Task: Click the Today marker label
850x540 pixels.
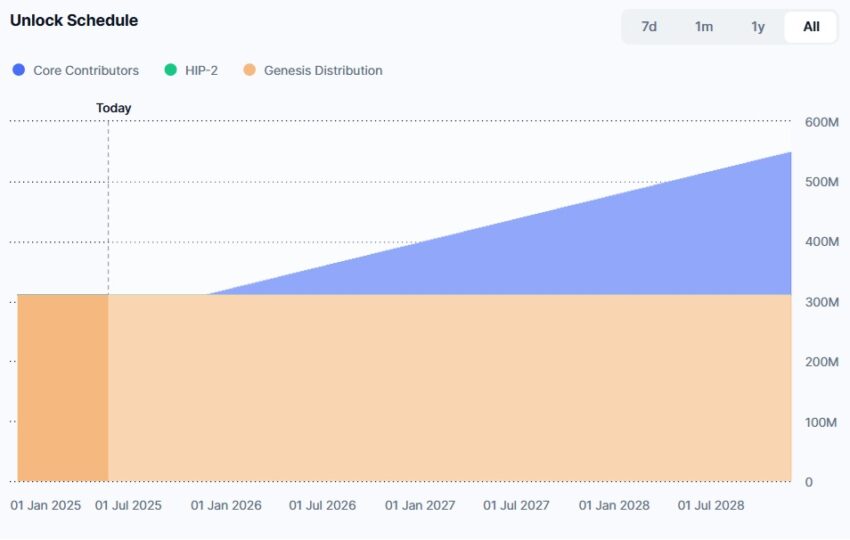Action: pyautogui.click(x=114, y=108)
